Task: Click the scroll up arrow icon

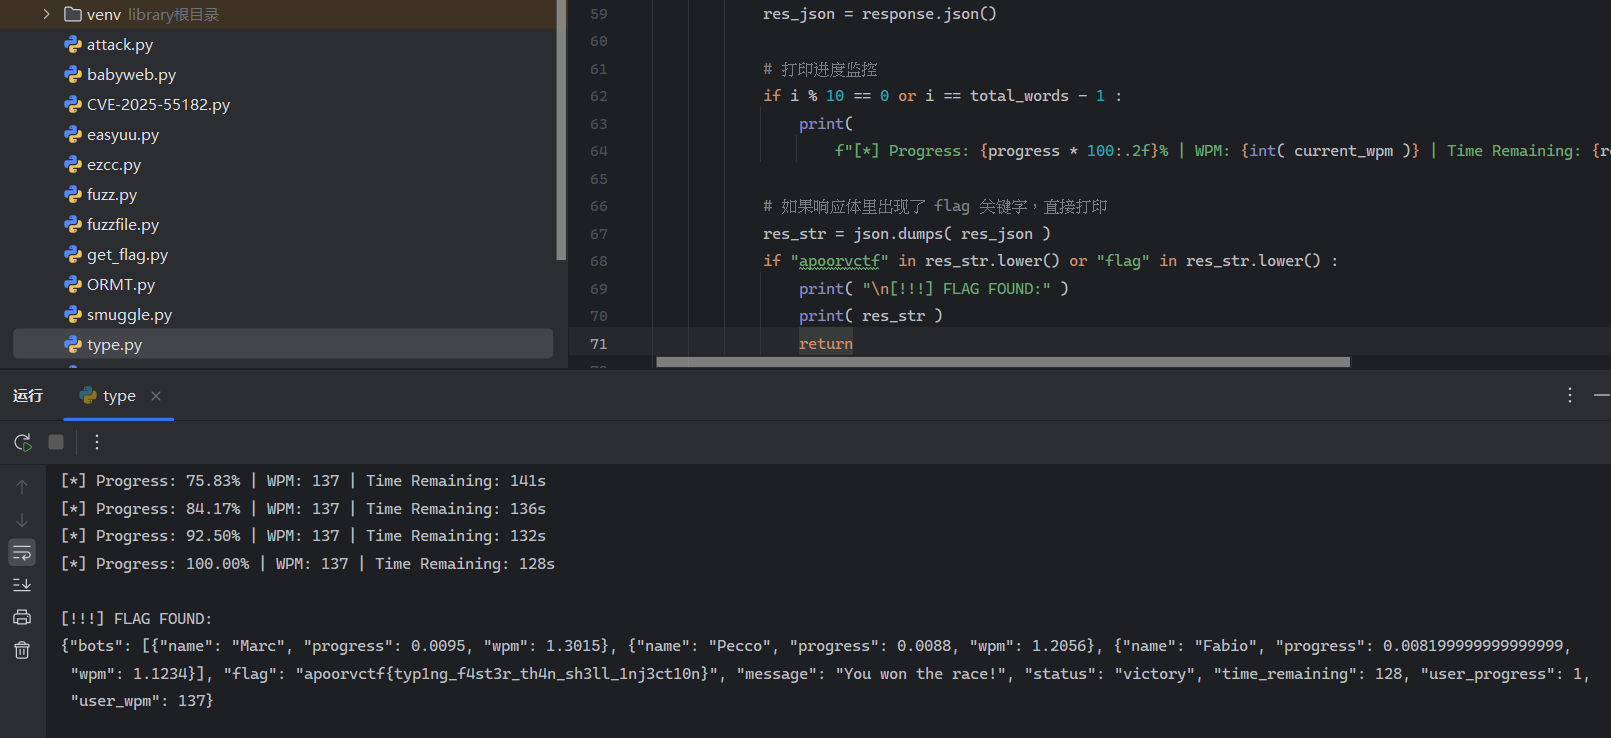Action: click(x=22, y=487)
